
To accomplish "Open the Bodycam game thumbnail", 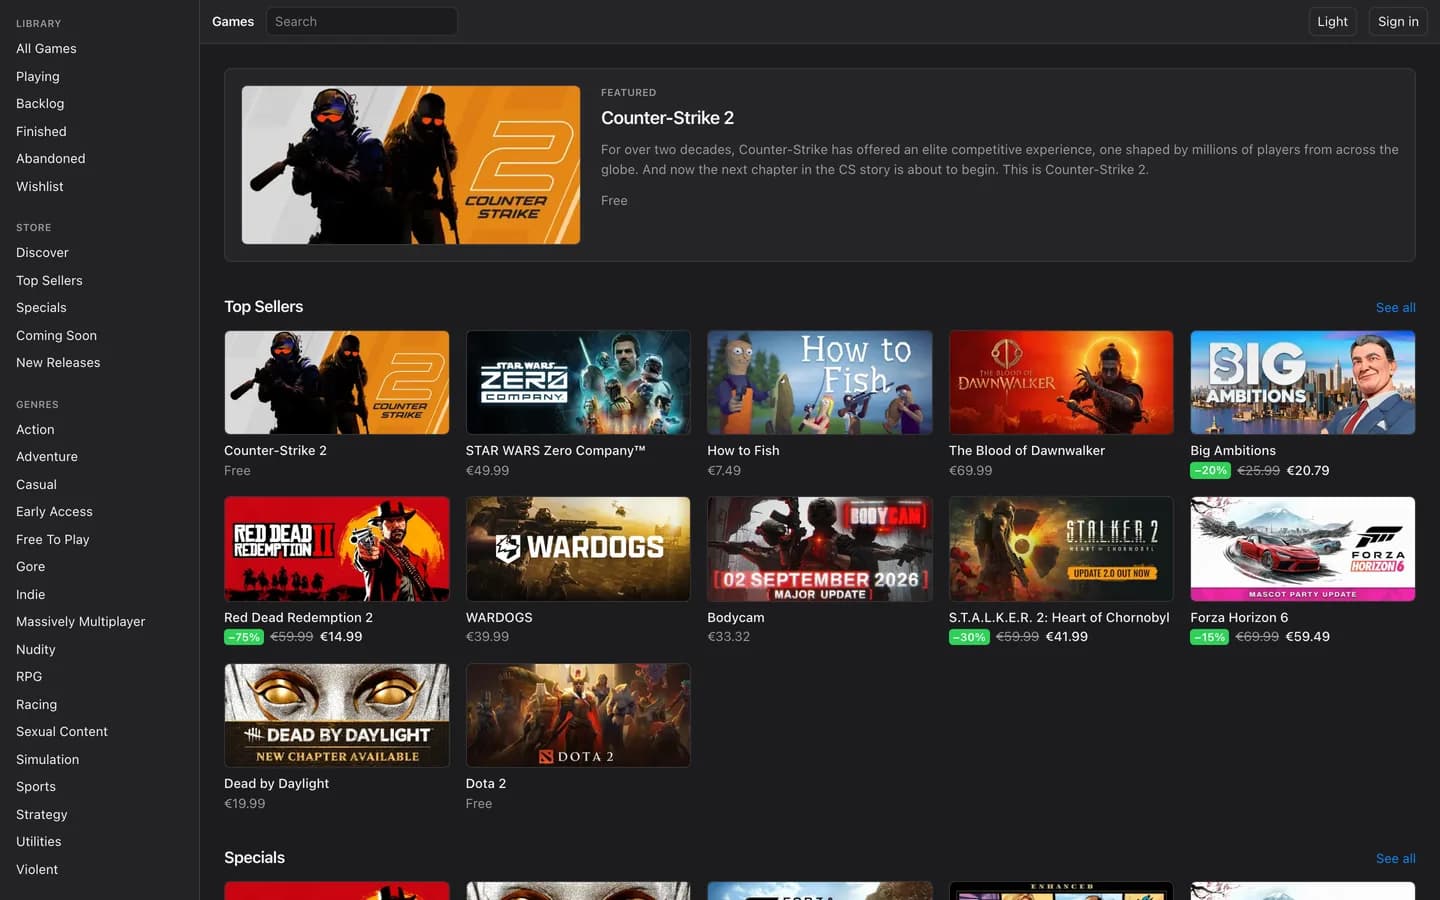I will point(819,549).
